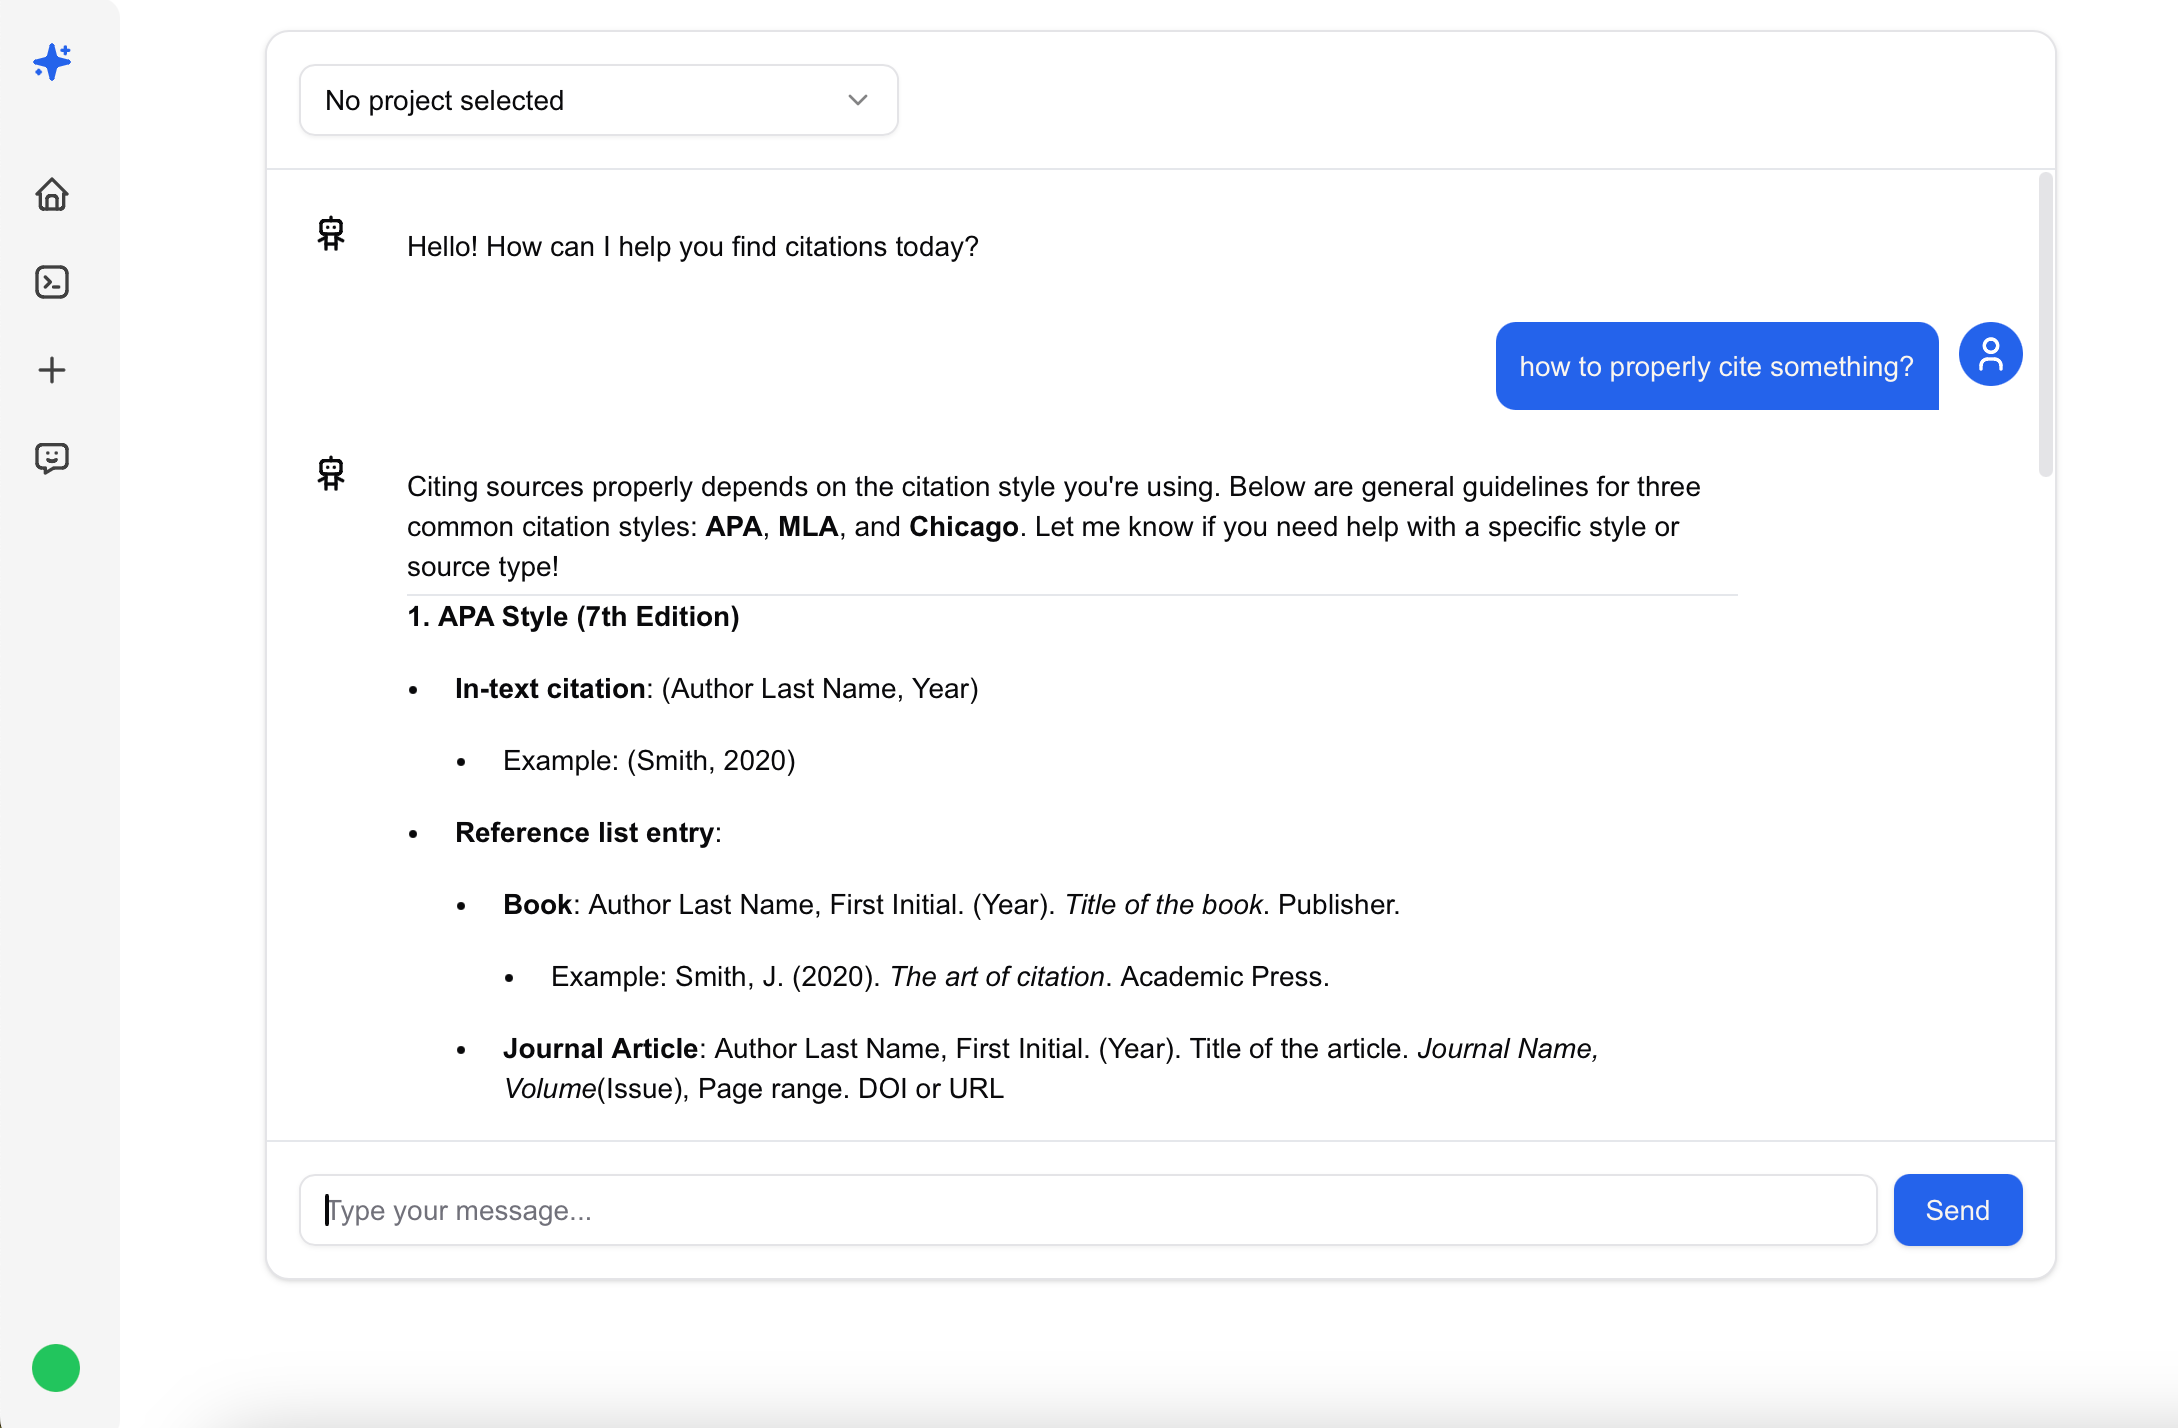Image resolution: width=2178 pixels, height=1428 pixels.
Task: Click the Journal Article bullet text
Action: [1050, 1068]
